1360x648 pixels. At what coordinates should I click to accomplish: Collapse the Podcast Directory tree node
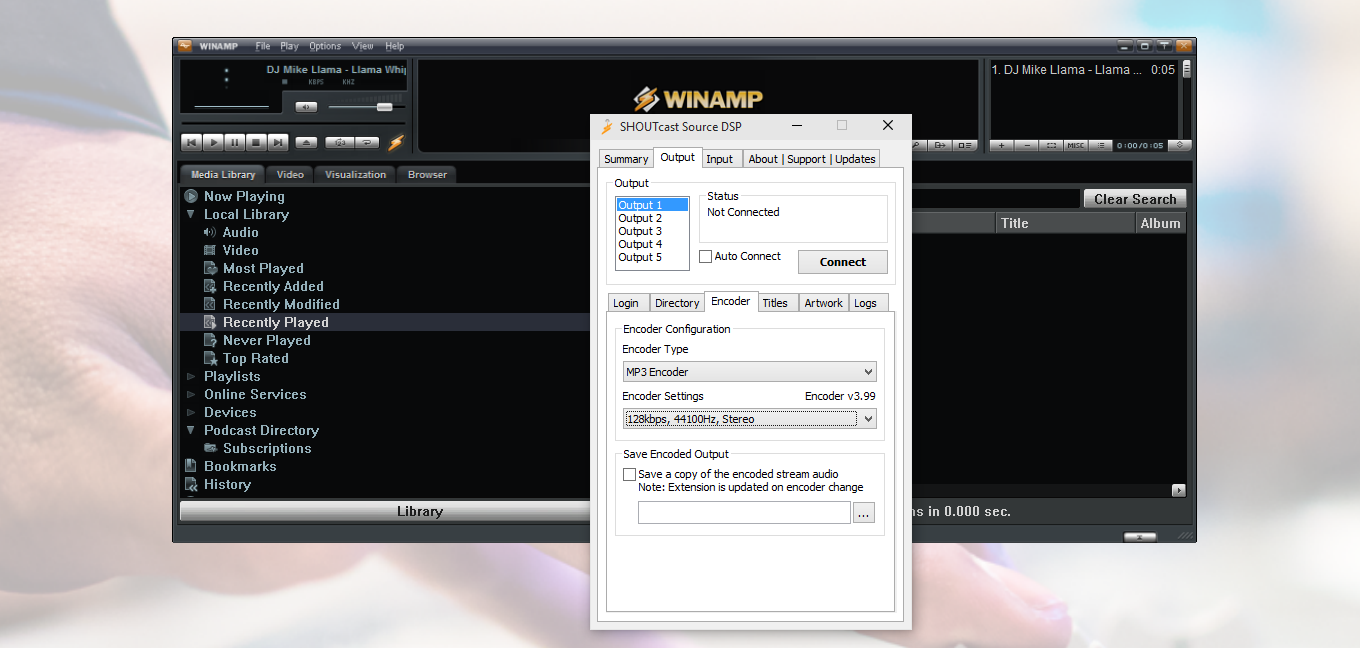point(190,430)
